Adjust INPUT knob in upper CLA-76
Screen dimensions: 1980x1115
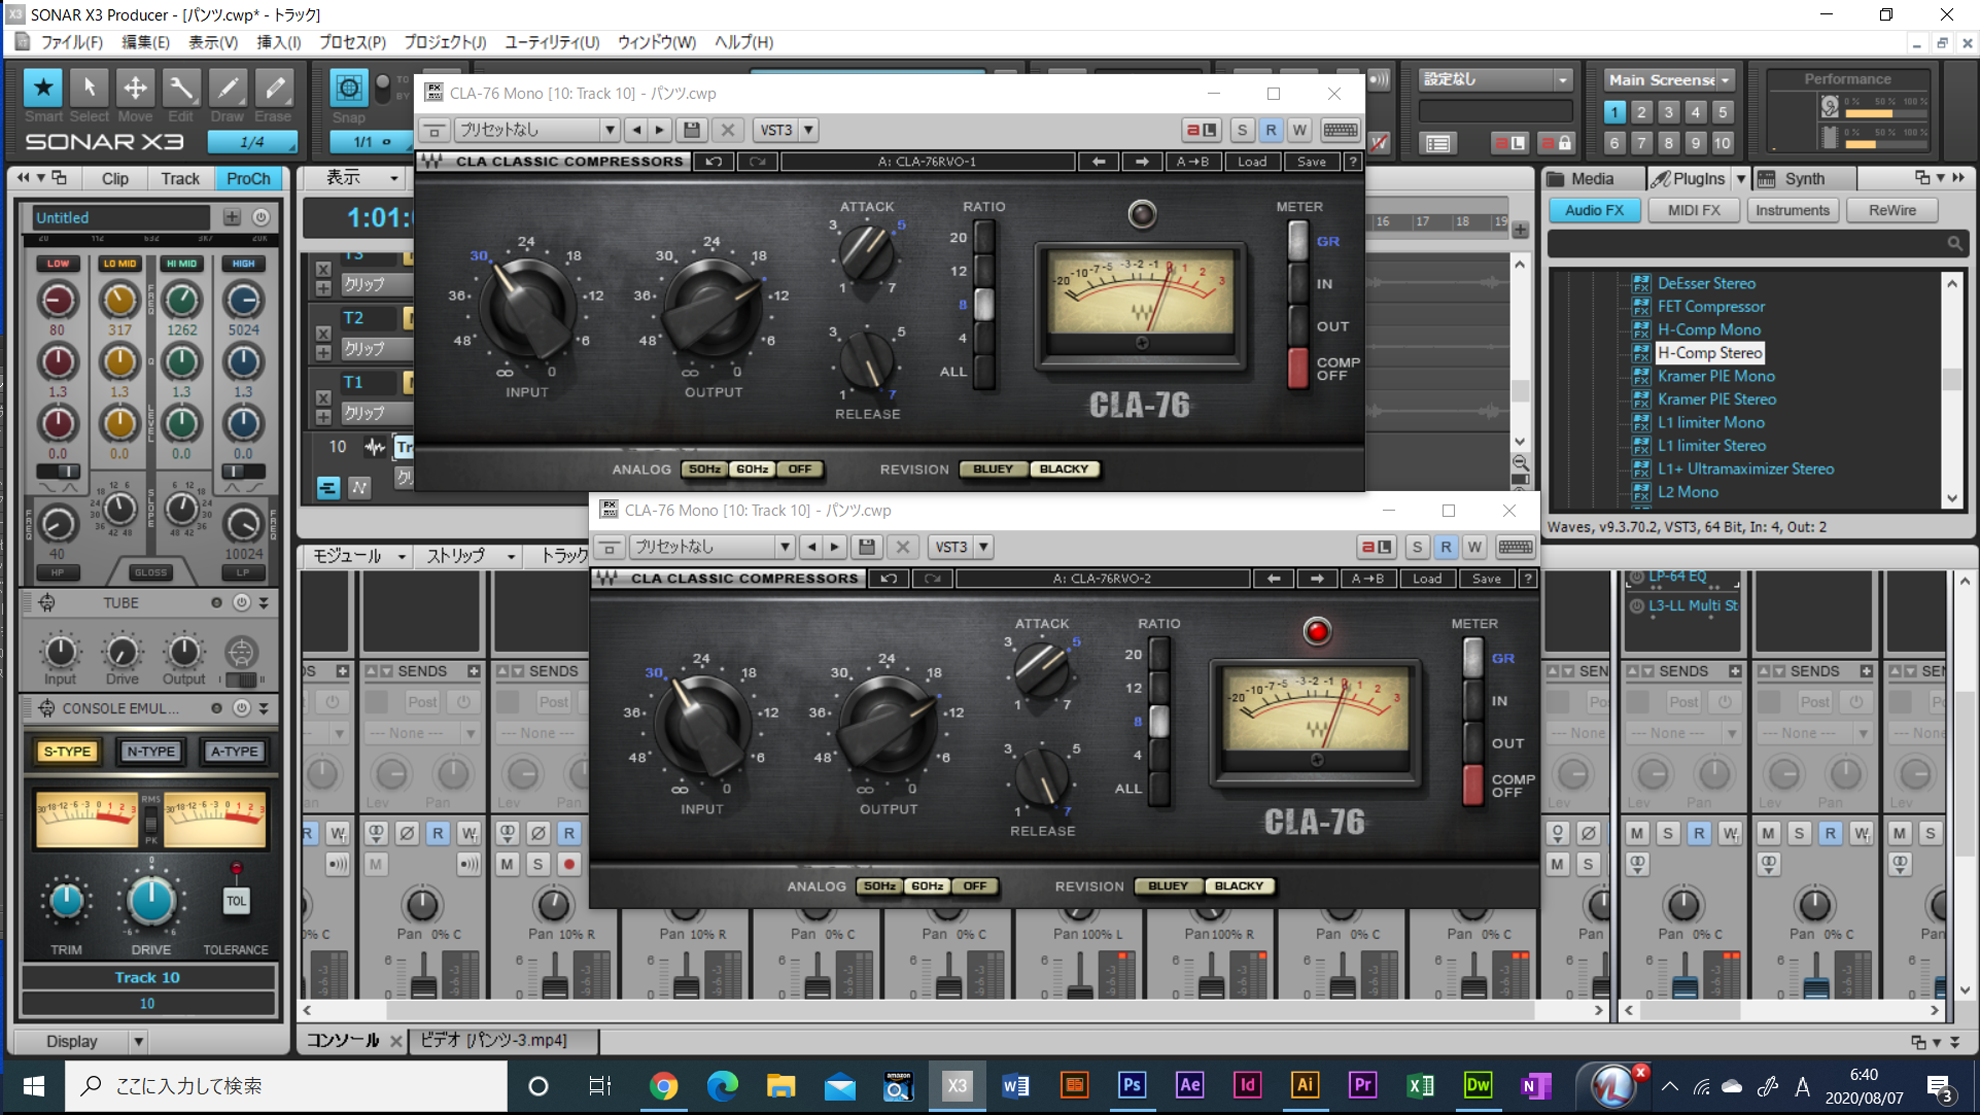[x=526, y=309]
